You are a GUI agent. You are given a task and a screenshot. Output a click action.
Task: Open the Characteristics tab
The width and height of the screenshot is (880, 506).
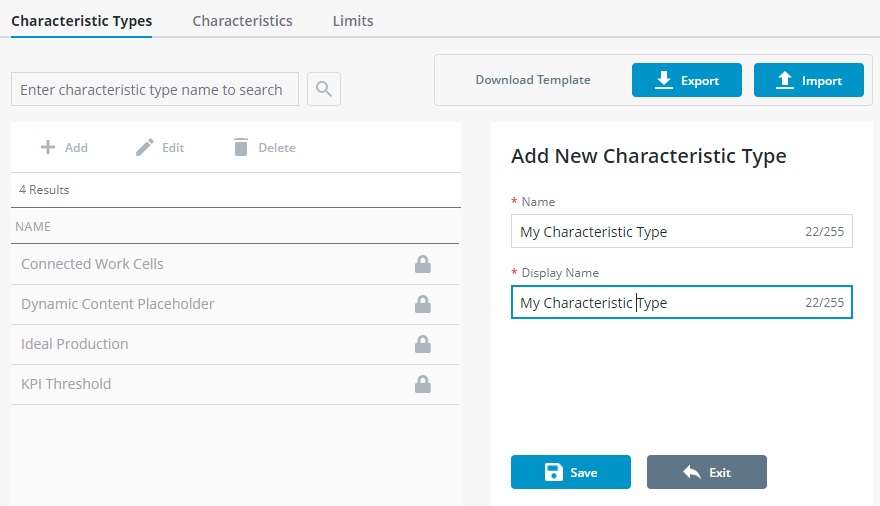point(242,21)
